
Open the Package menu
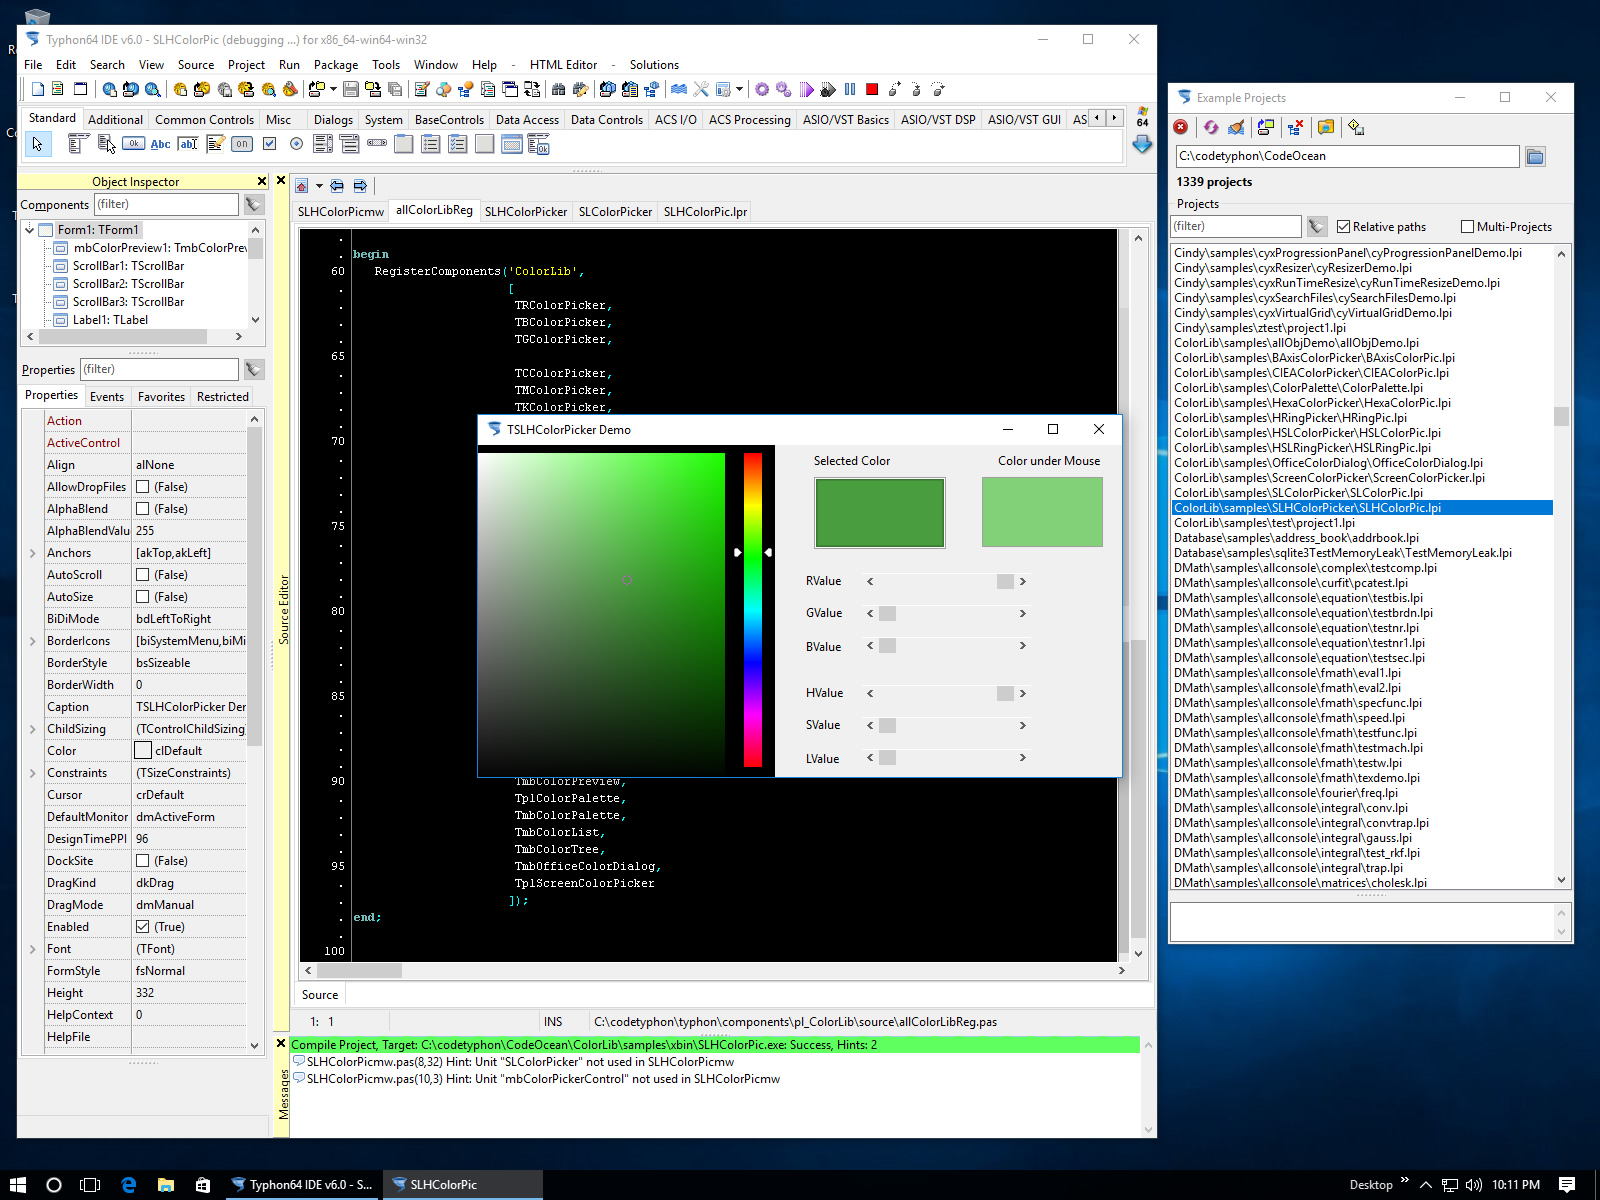tap(336, 65)
